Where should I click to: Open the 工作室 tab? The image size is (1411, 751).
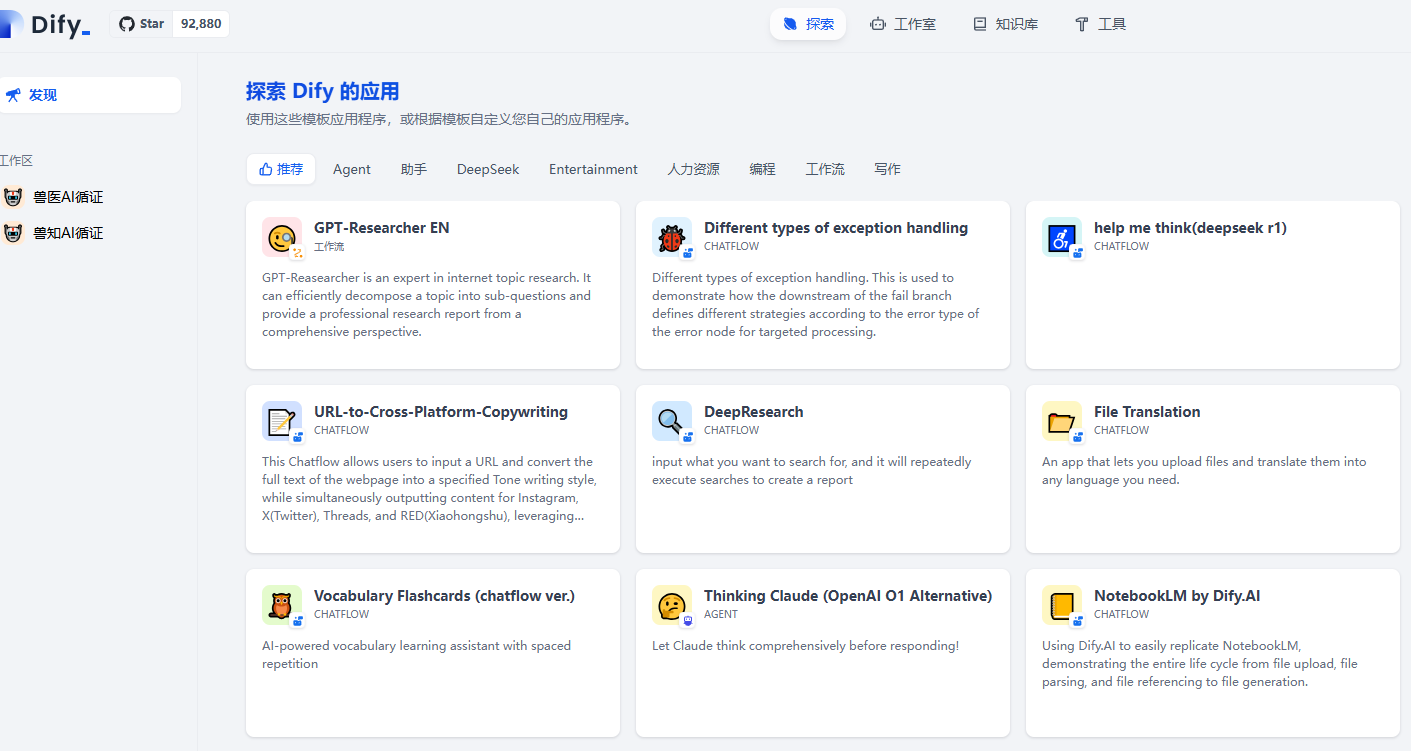tap(903, 24)
